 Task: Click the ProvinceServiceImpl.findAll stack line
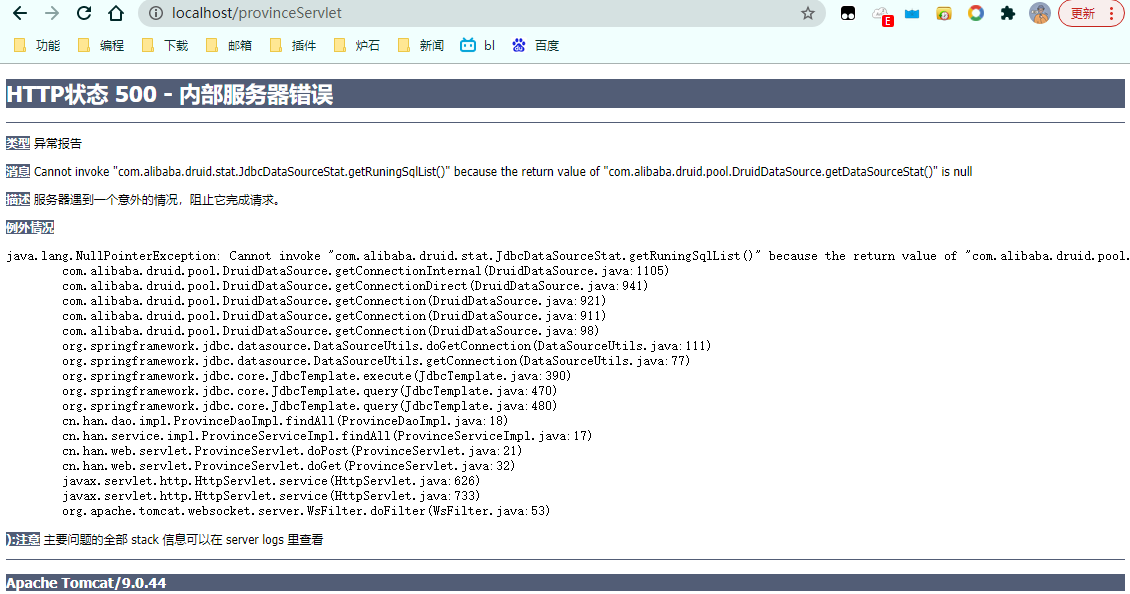pos(326,436)
